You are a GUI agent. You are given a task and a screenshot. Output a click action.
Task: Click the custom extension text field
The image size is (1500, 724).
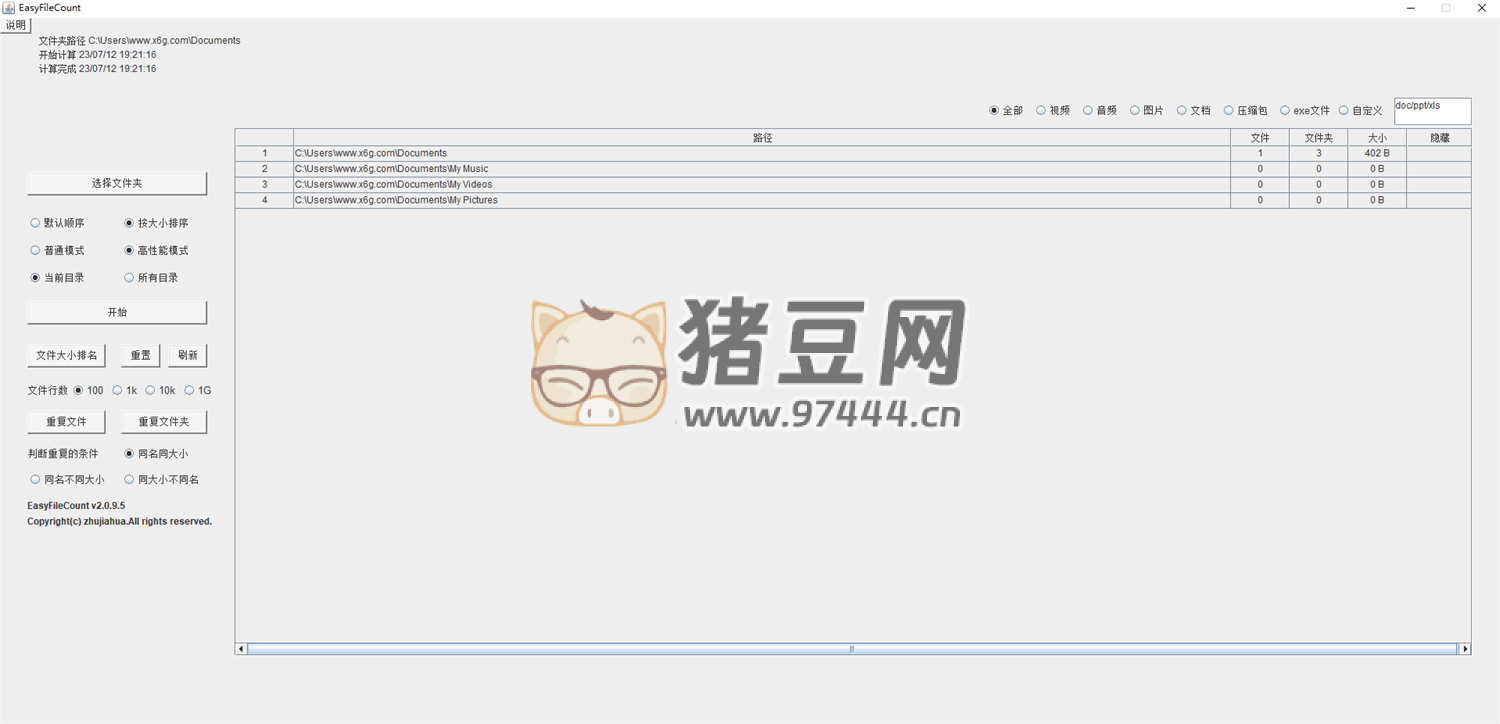[1432, 111]
